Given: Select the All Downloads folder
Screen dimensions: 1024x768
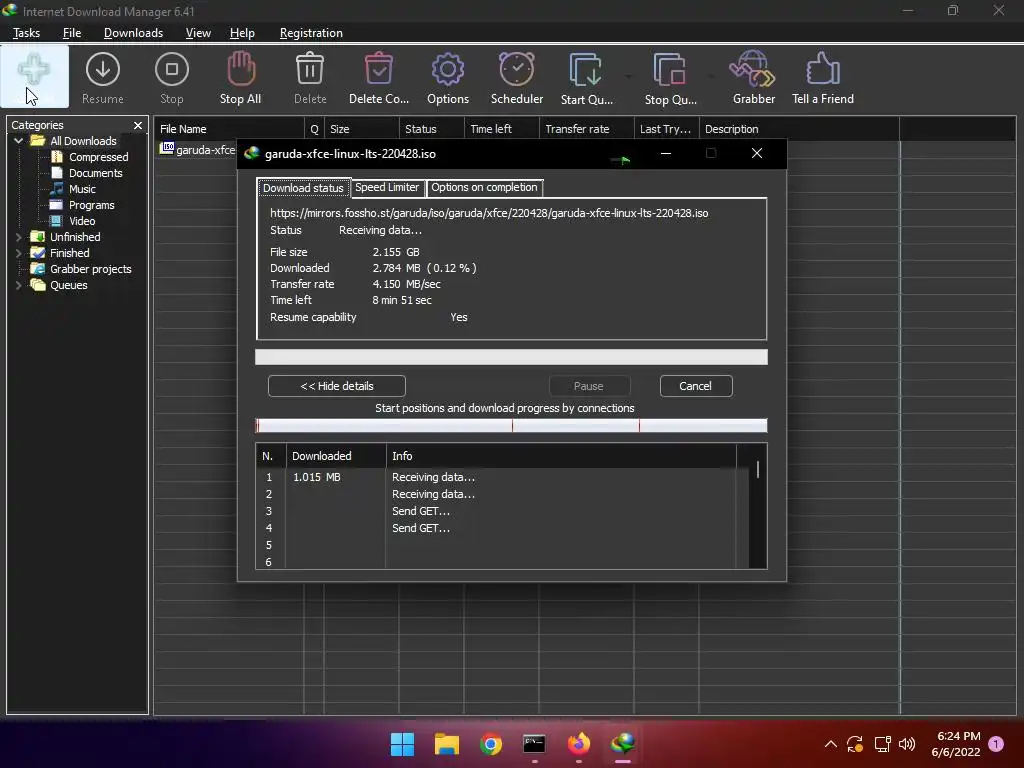Looking at the screenshot, I should pos(83,141).
